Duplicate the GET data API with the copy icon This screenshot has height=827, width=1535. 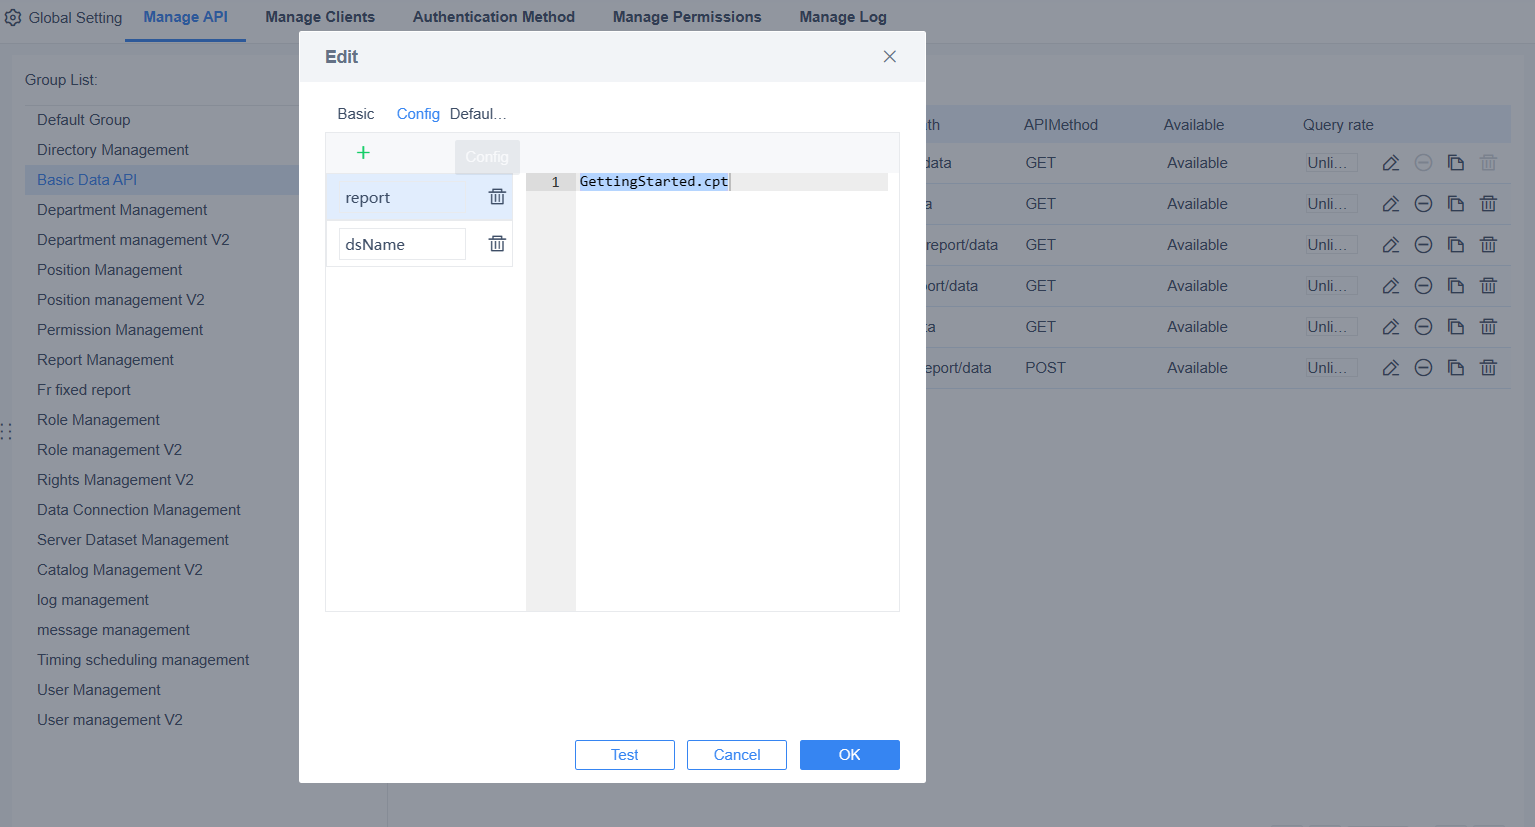1455,162
